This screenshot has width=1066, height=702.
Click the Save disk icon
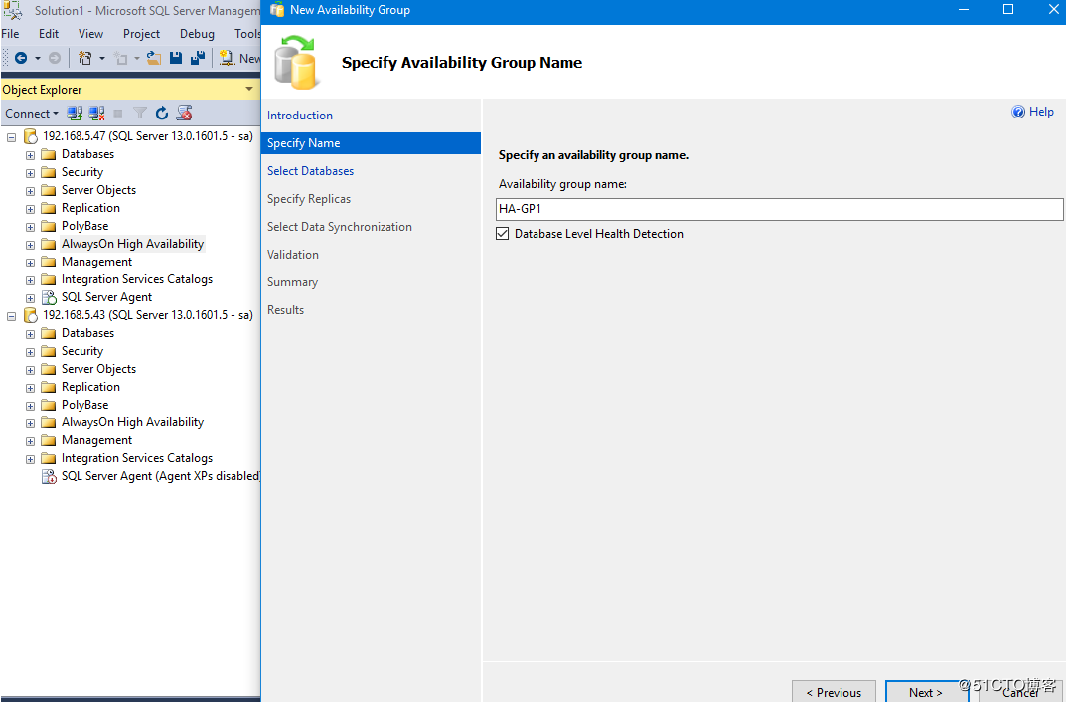[x=176, y=58]
